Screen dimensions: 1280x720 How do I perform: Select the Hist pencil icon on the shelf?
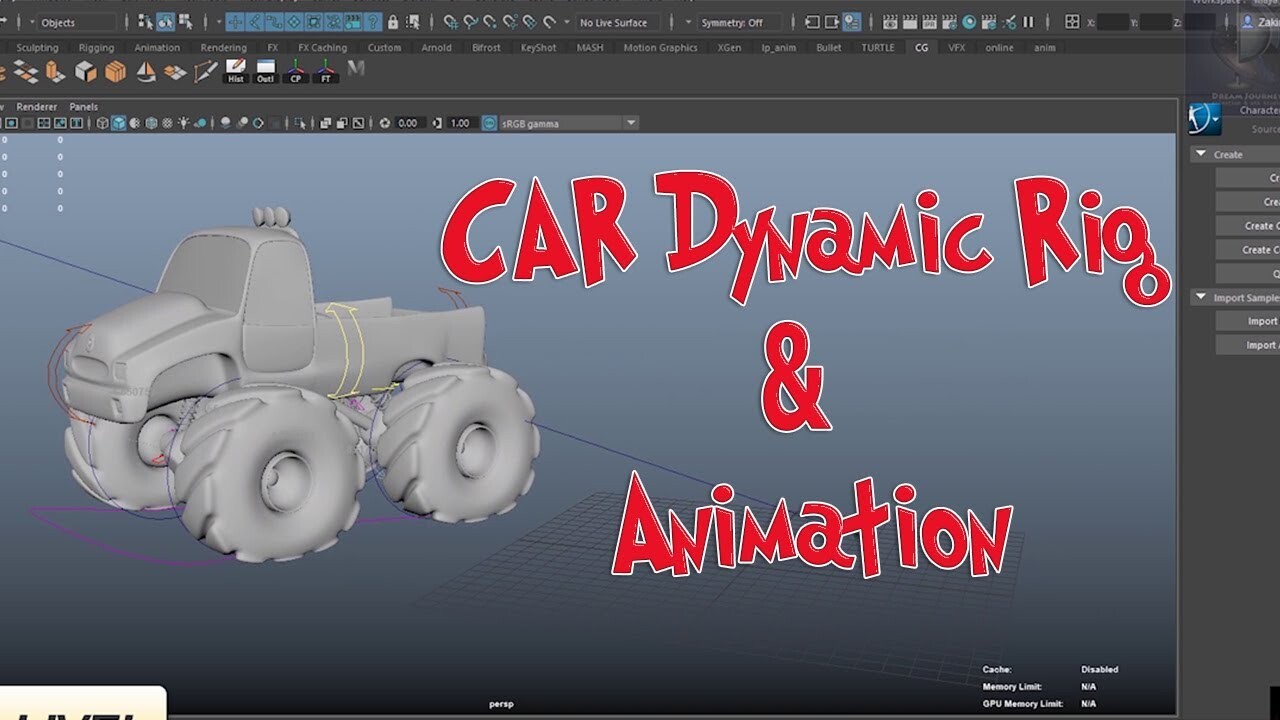pyautogui.click(x=235, y=66)
